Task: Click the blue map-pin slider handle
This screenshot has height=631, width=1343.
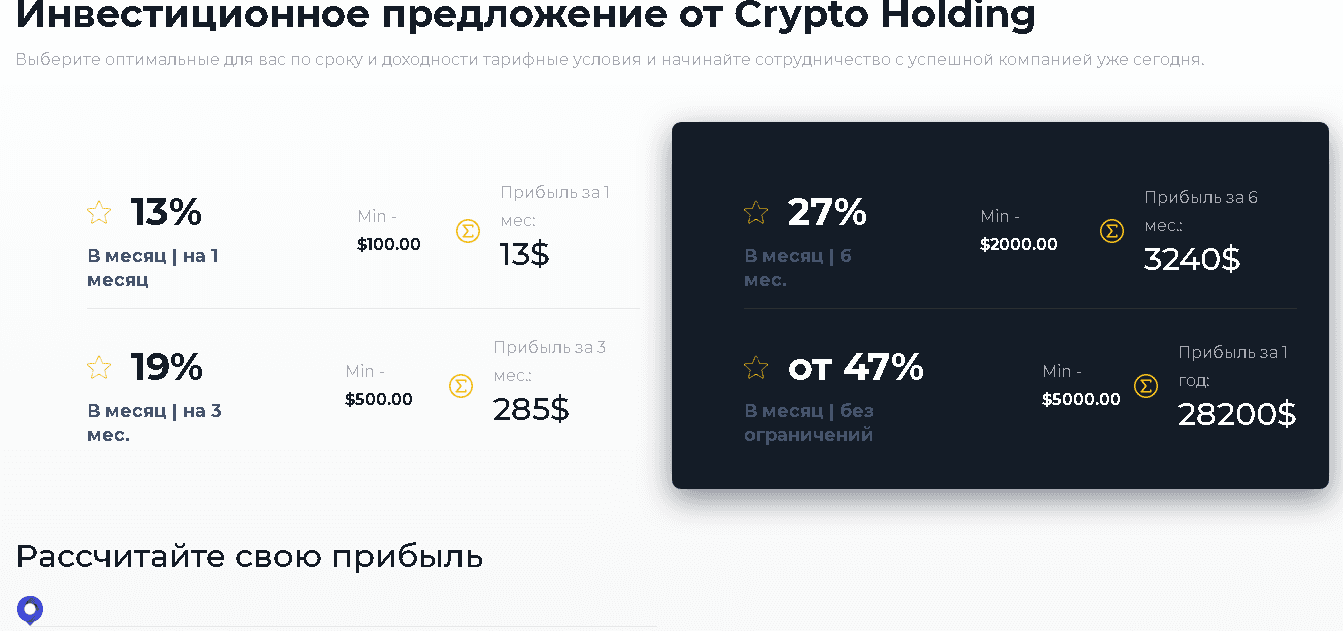Action: [x=30, y=608]
